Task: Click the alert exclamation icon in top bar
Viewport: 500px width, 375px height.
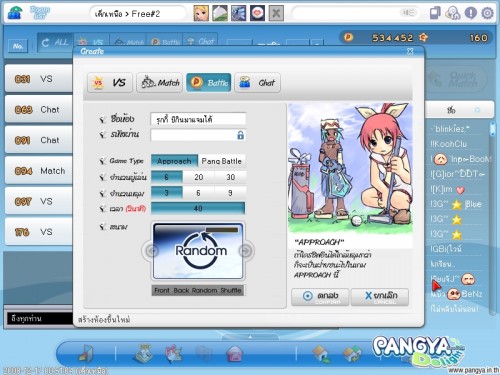Action: (470, 13)
